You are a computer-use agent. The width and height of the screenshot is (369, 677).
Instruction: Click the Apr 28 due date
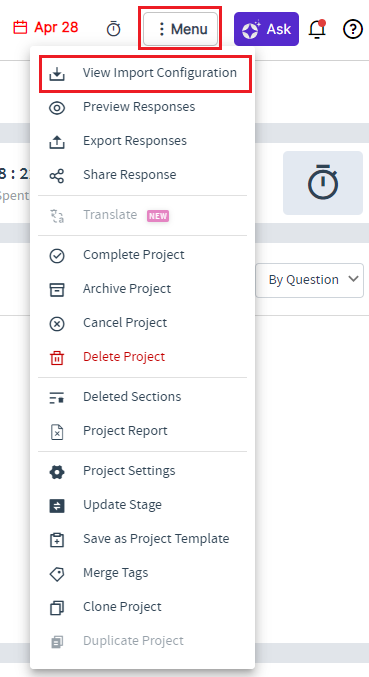click(45, 28)
